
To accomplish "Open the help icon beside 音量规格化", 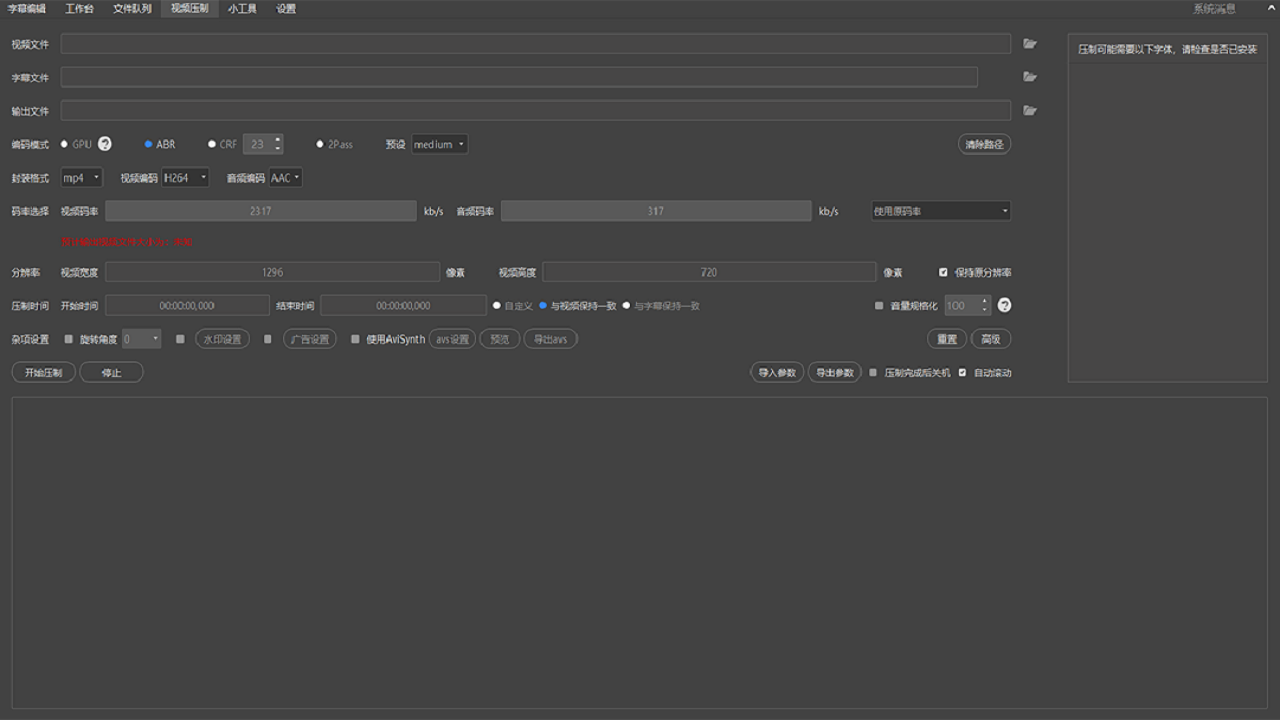I will click(1005, 305).
